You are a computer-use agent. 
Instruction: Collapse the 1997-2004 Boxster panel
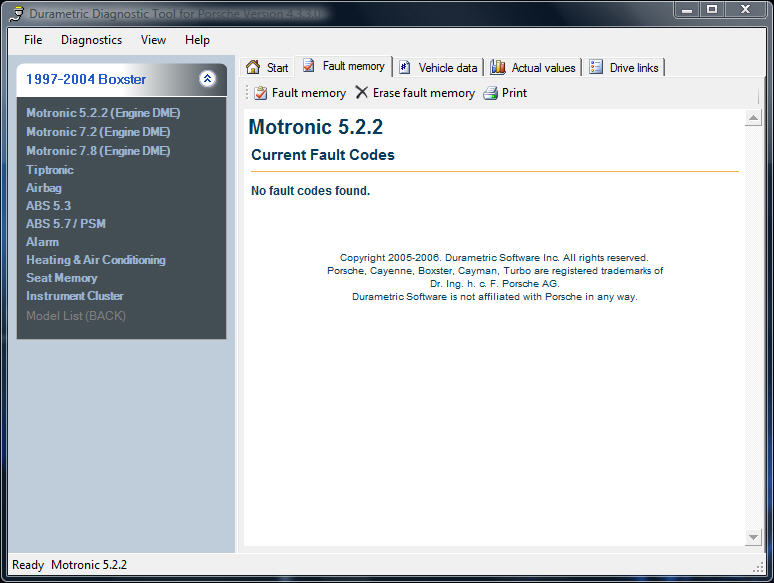pyautogui.click(x=207, y=78)
